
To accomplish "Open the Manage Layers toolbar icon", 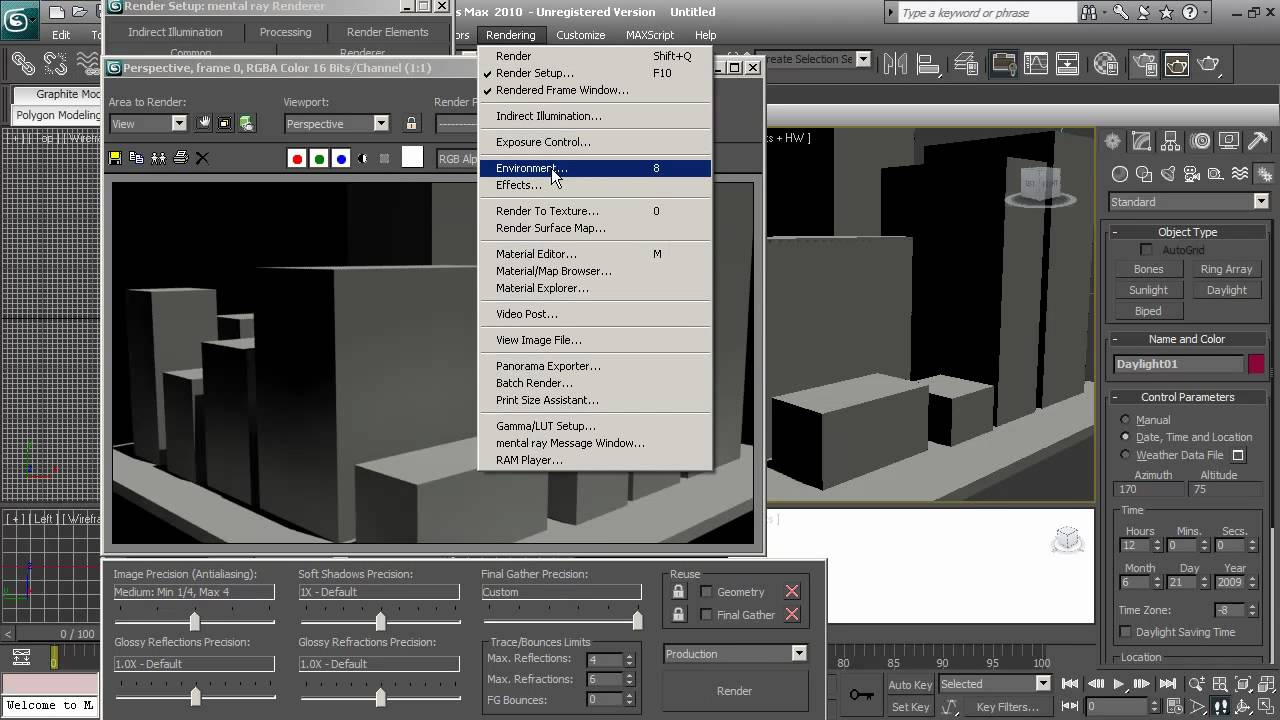I will 967,64.
